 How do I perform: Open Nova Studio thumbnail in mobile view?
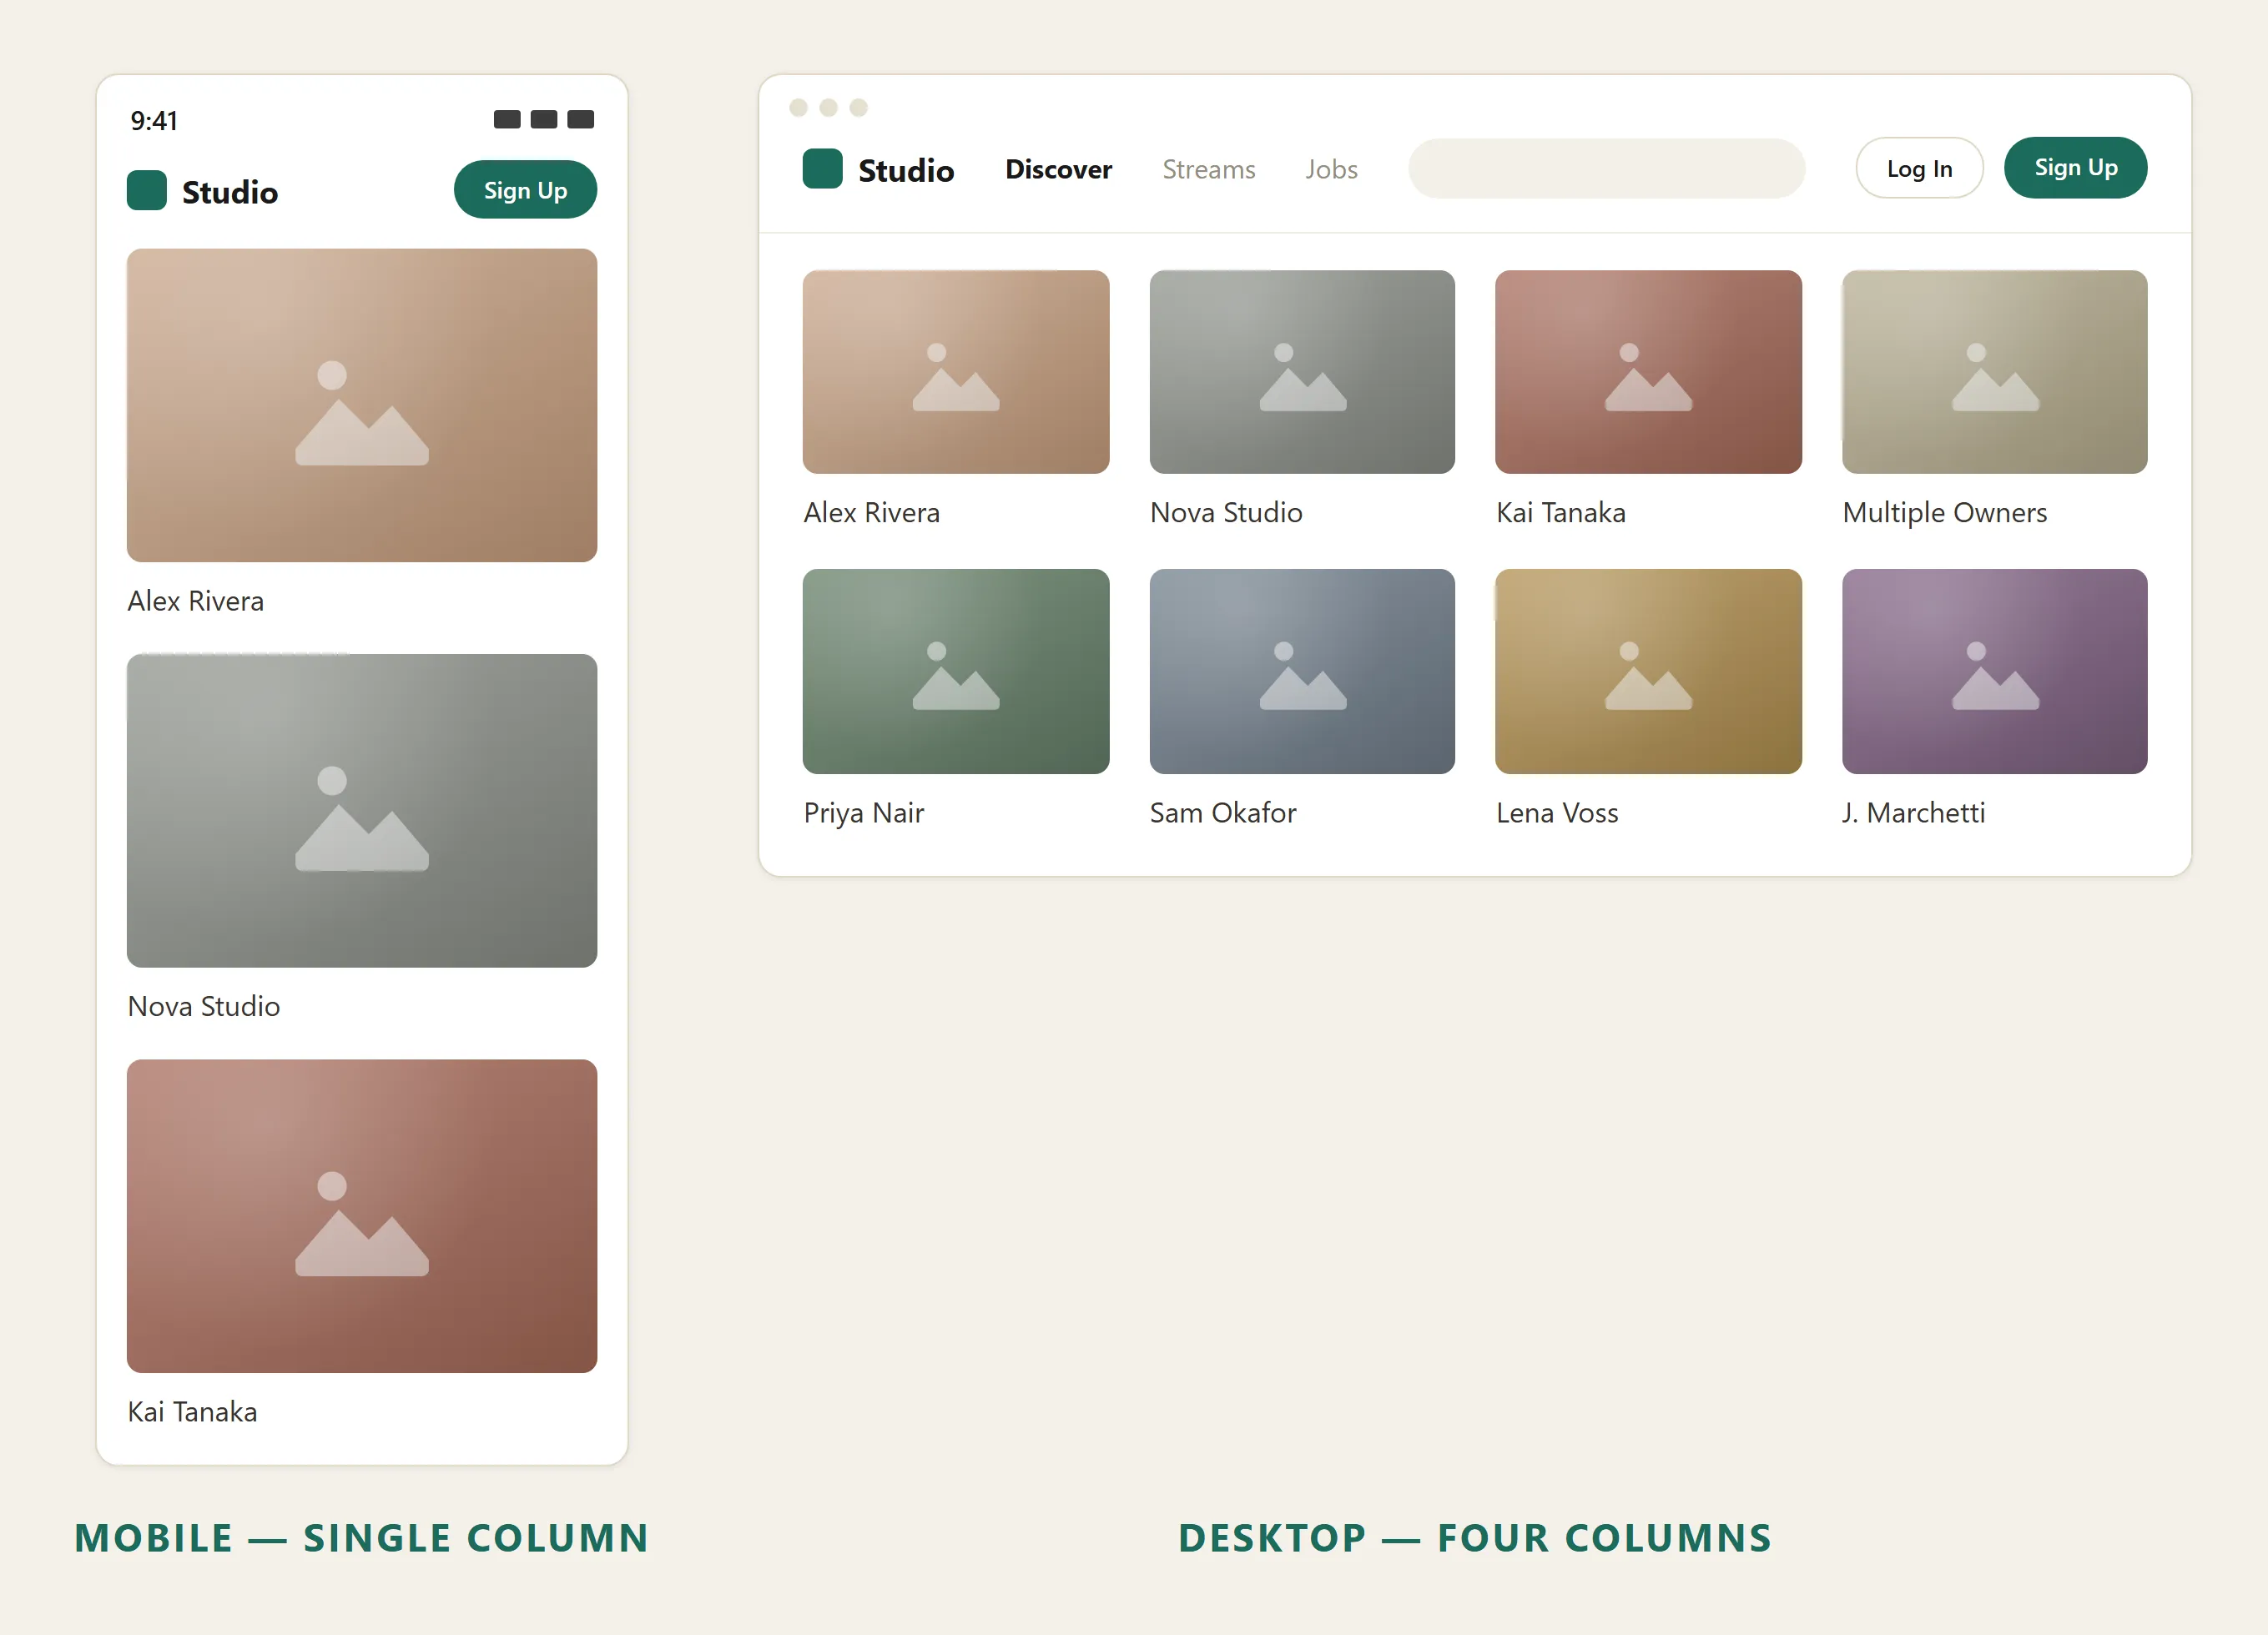point(362,811)
